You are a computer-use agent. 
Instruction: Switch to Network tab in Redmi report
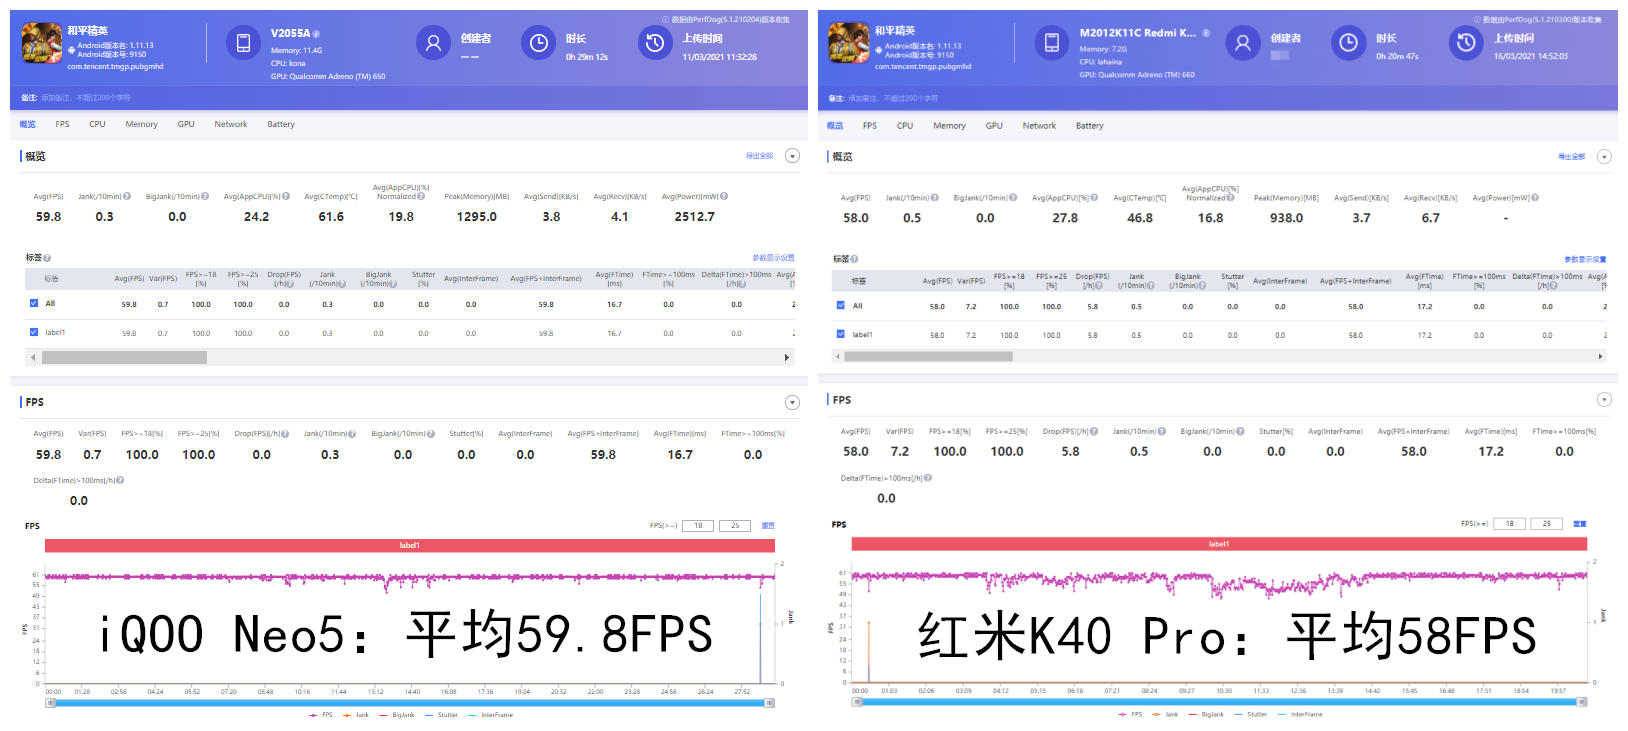click(1039, 126)
